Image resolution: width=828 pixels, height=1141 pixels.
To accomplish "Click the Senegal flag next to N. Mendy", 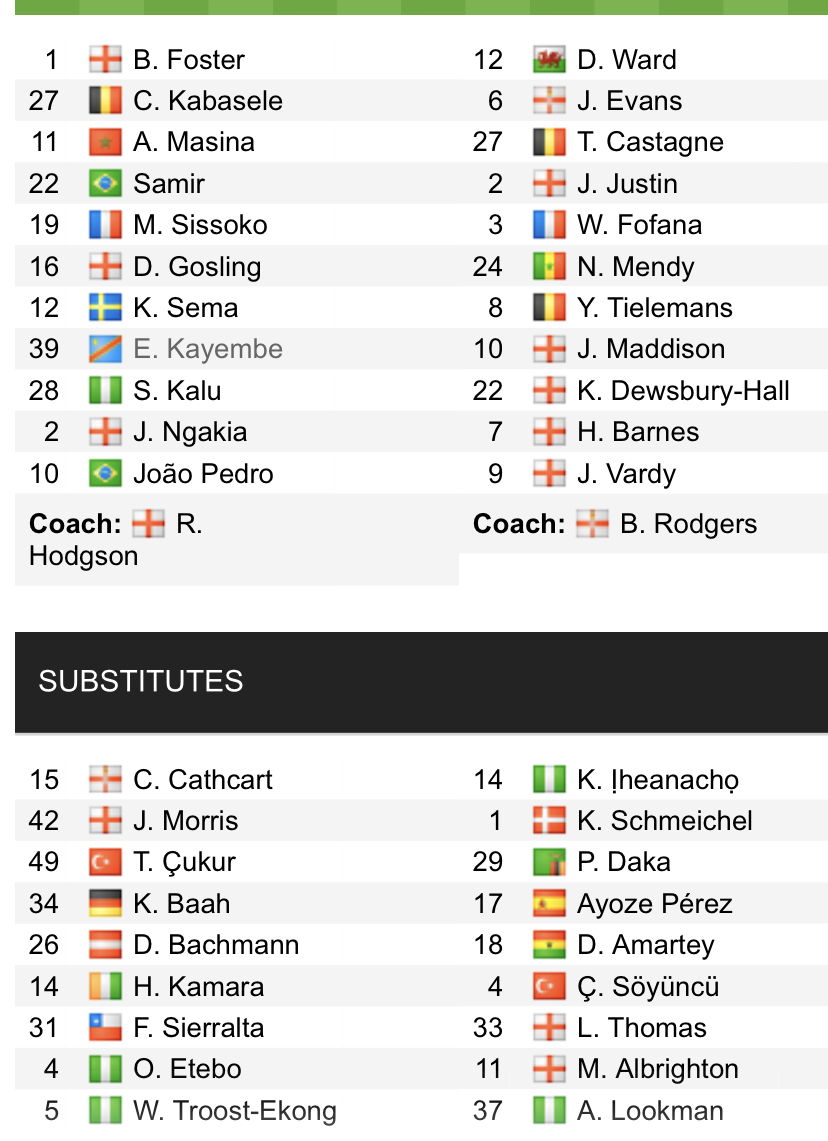I will (x=549, y=266).
